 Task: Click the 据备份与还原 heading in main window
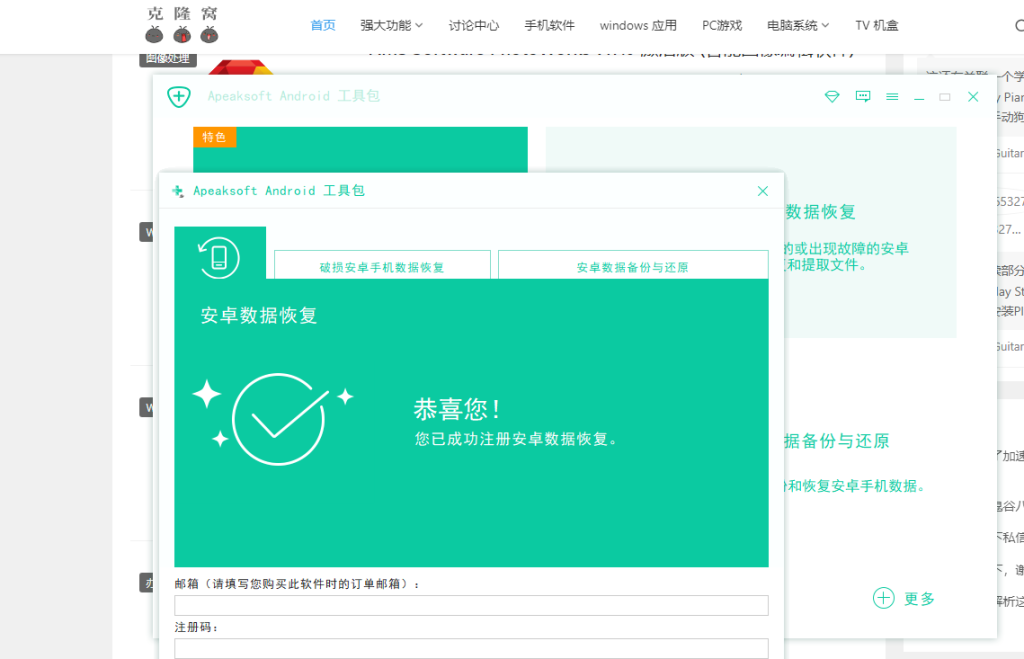[837, 441]
